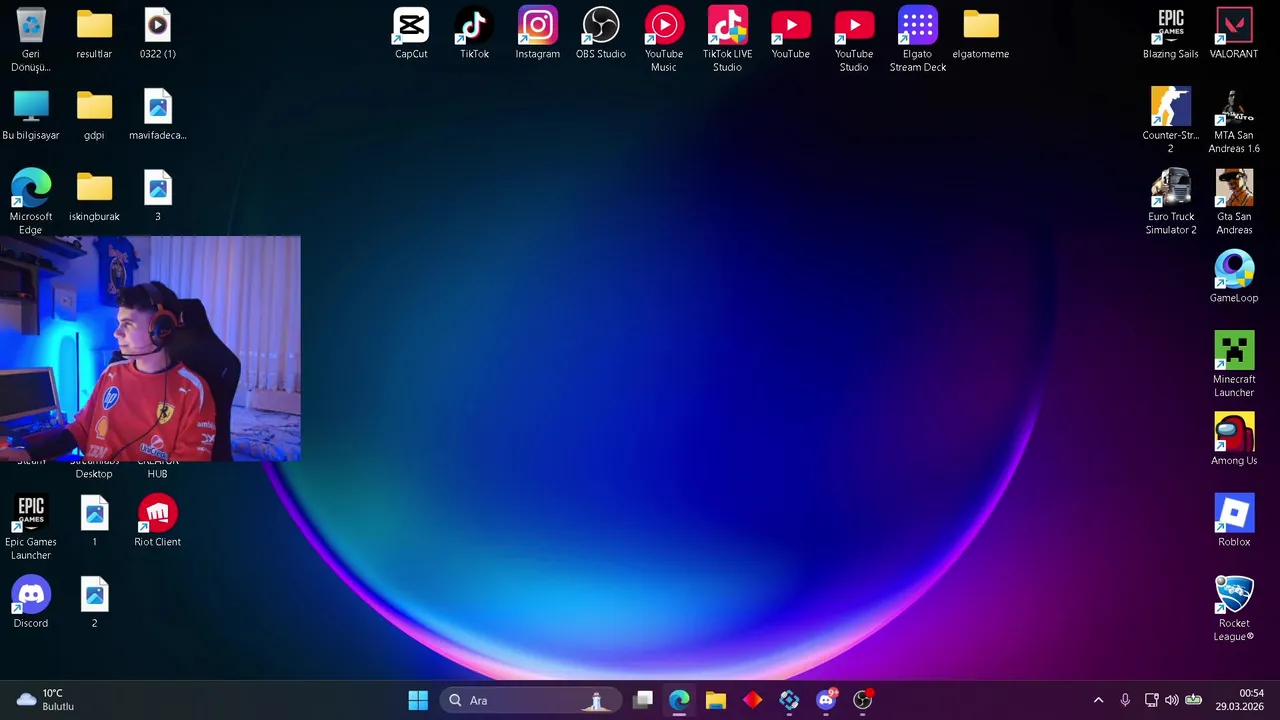
Task: Open Minecraft Launcher shortcut
Action: click(x=1234, y=365)
